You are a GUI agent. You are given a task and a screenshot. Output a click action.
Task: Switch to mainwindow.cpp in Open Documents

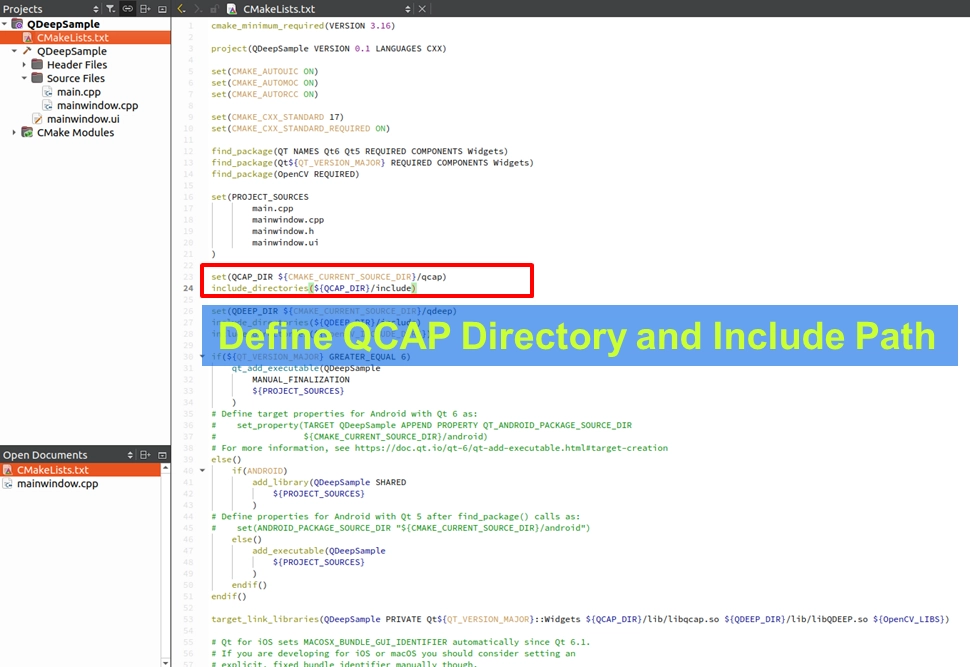58,484
